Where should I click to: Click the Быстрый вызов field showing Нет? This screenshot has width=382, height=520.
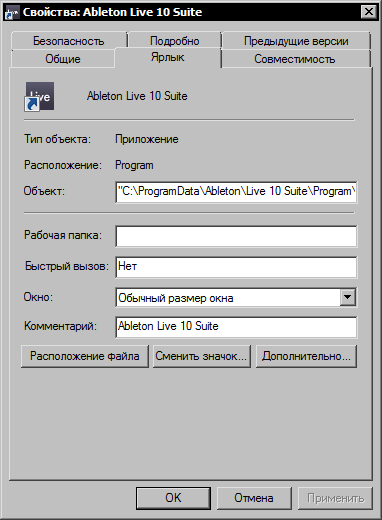pyautogui.click(x=236, y=267)
